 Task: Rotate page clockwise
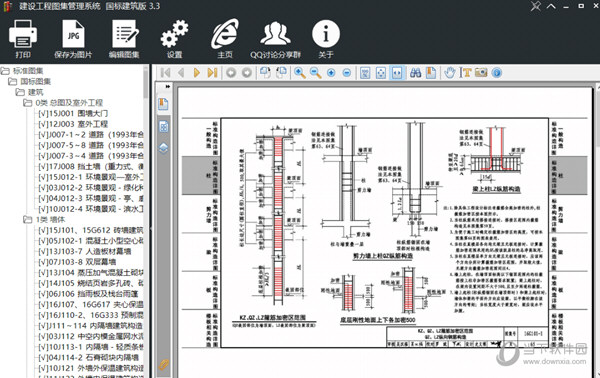(281, 73)
